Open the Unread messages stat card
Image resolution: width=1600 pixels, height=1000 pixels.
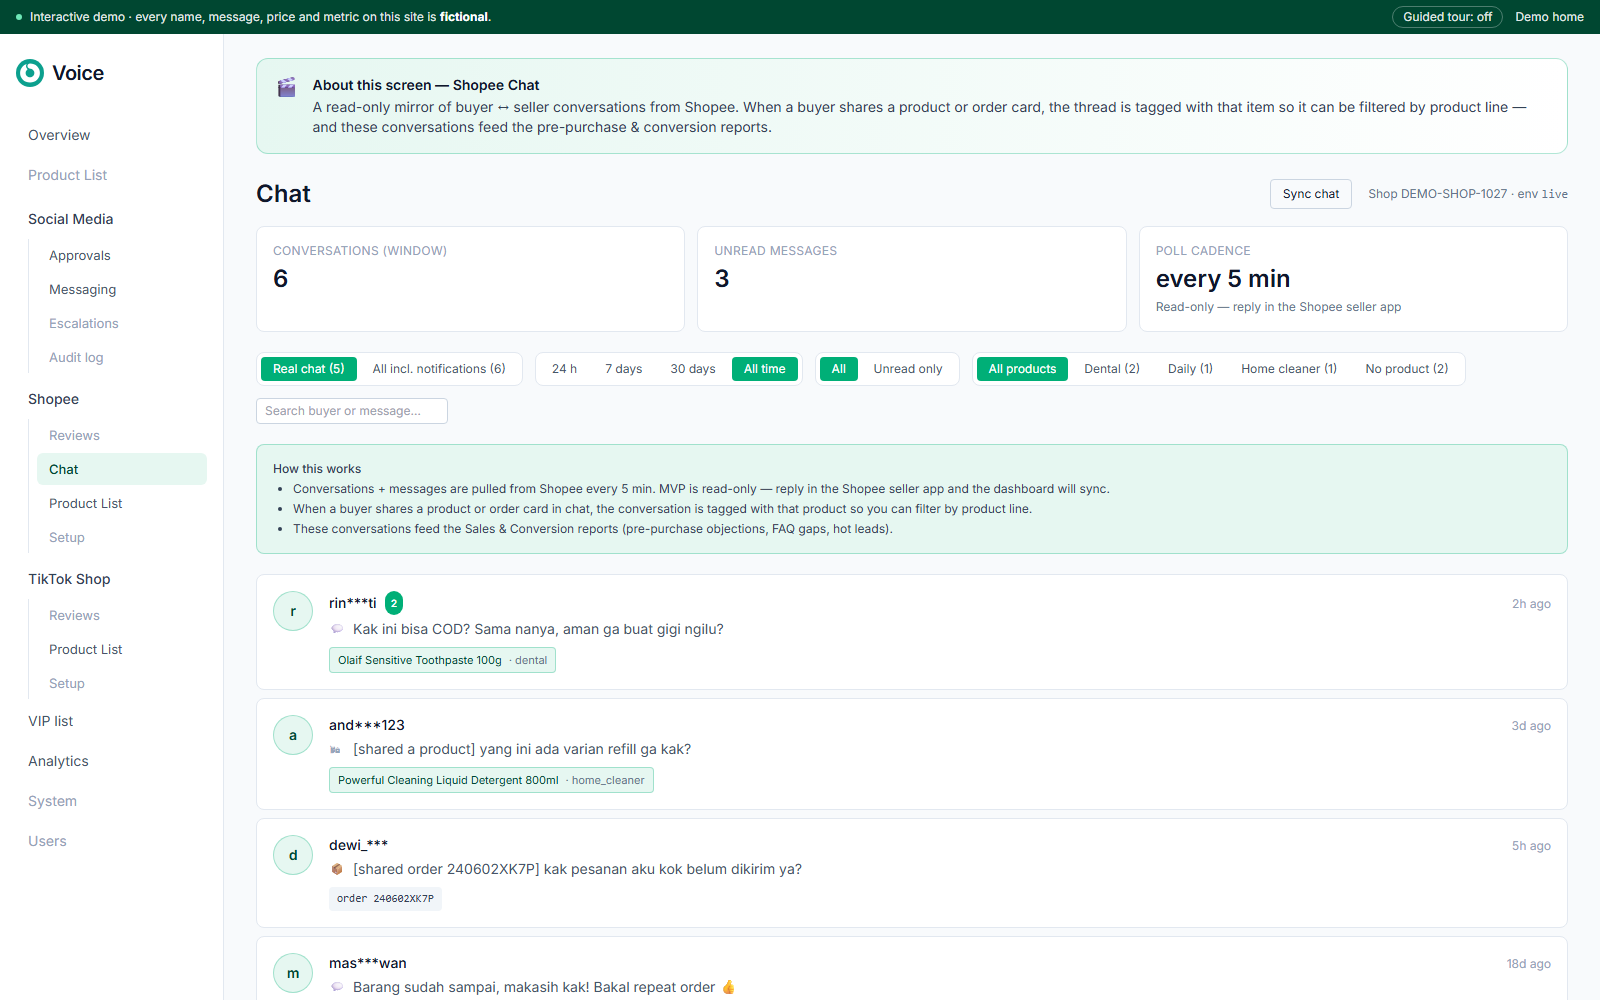912,279
